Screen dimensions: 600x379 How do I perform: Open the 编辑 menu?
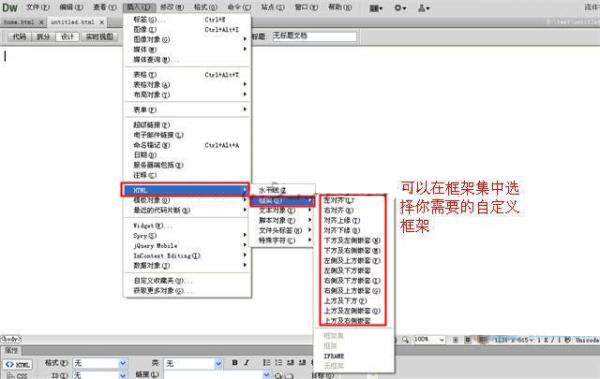pos(71,7)
